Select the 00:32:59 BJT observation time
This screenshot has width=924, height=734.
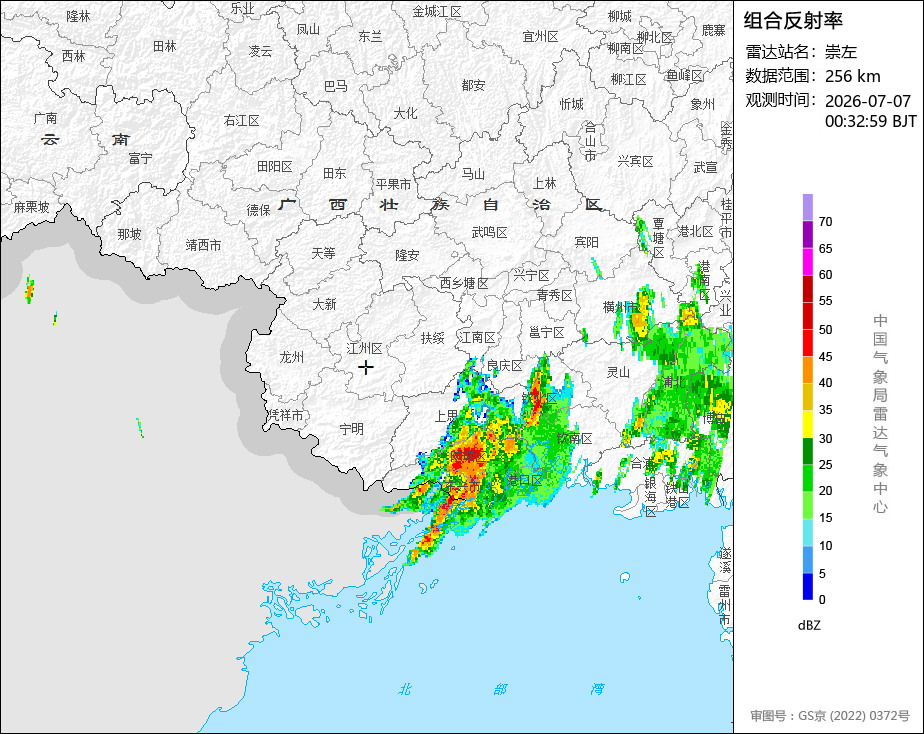(870, 121)
